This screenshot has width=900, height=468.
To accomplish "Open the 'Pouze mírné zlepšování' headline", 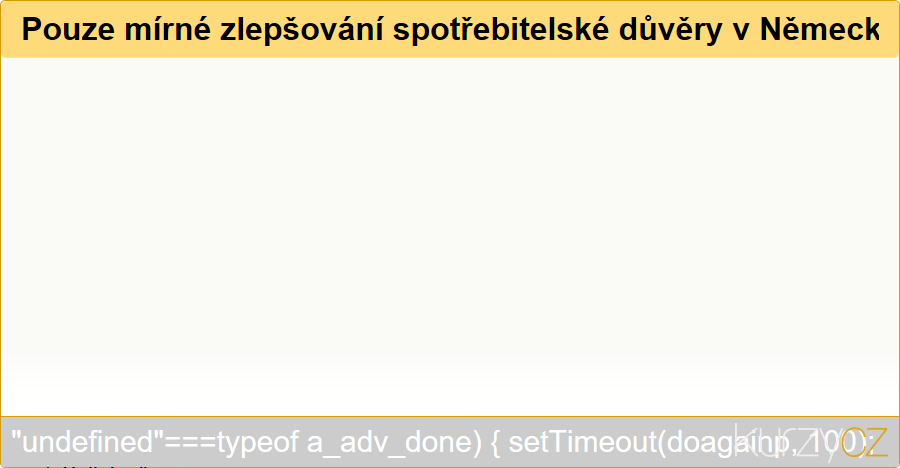I will [450, 29].
